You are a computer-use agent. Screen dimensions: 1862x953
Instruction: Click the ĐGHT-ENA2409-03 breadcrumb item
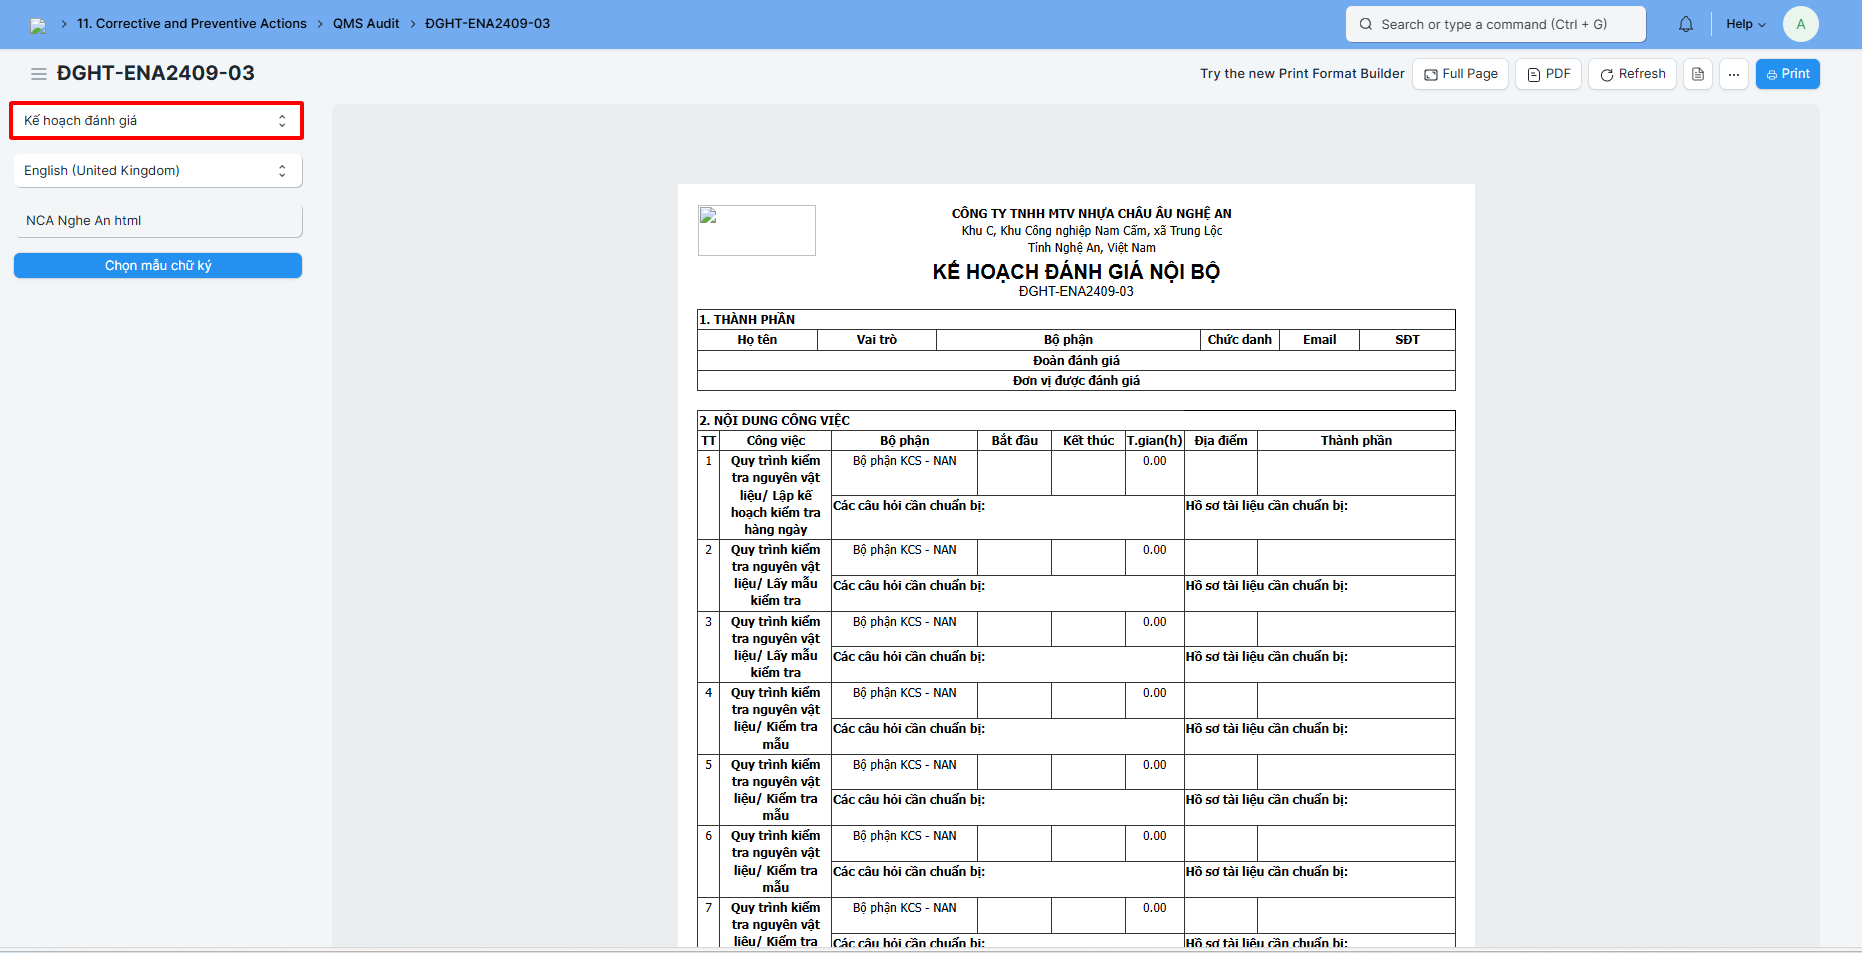click(x=487, y=24)
